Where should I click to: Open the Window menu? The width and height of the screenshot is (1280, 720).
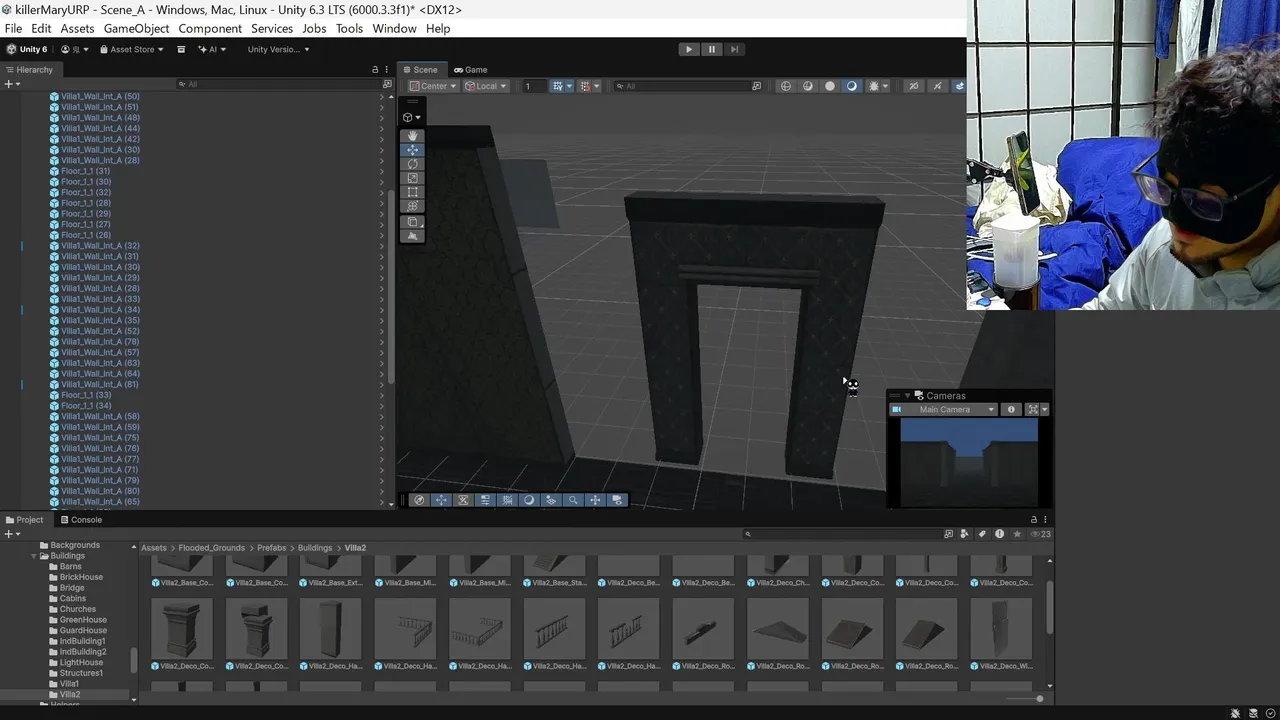(394, 29)
